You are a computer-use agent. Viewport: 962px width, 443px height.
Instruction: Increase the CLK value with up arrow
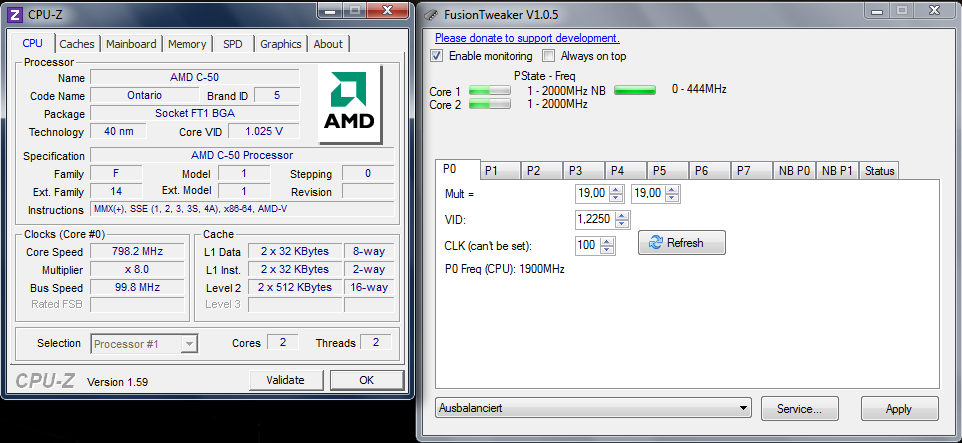coord(607,242)
